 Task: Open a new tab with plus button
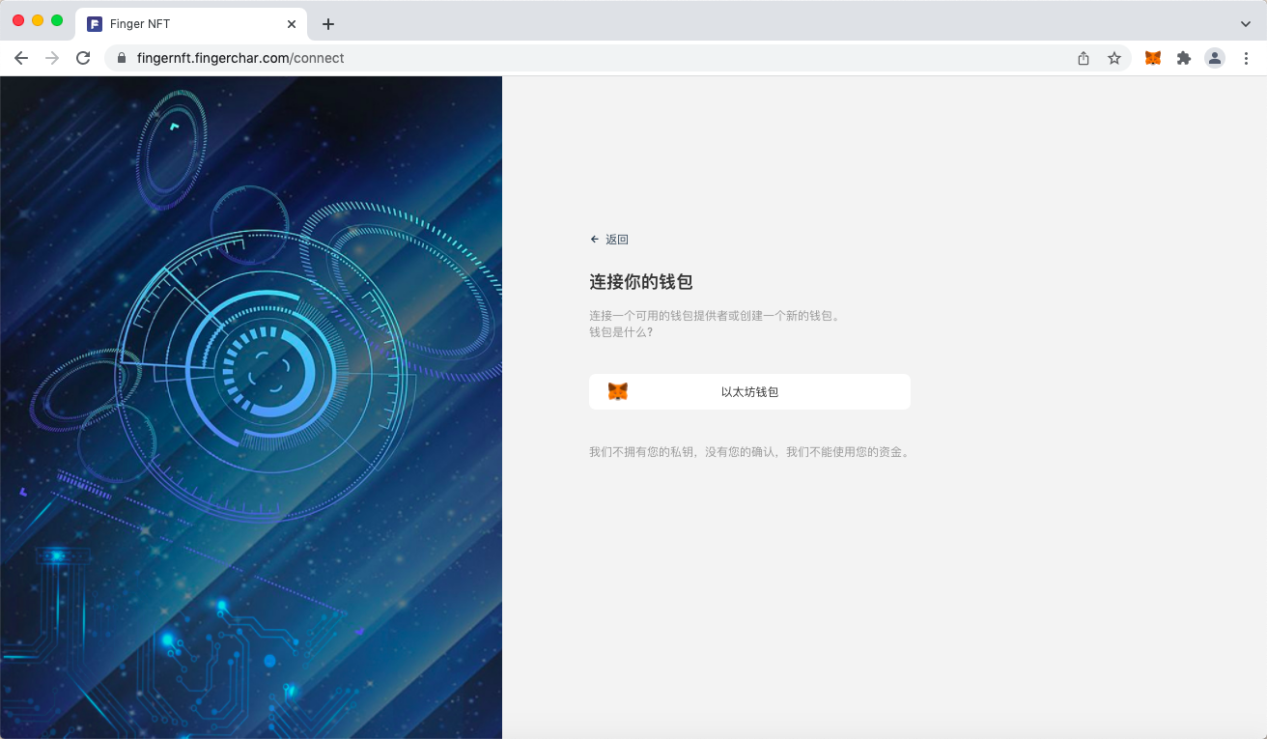point(328,24)
